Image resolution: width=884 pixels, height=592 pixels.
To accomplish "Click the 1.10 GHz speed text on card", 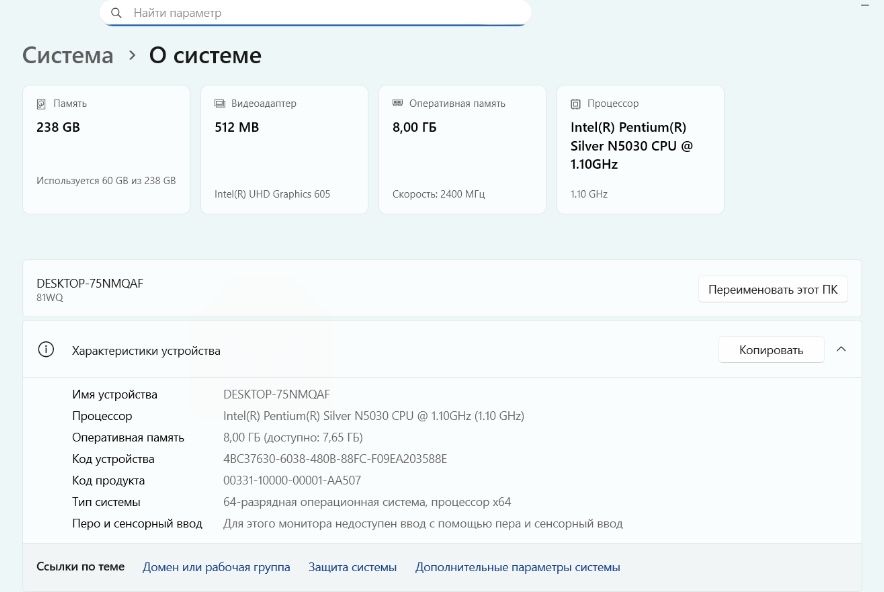I will (589, 194).
